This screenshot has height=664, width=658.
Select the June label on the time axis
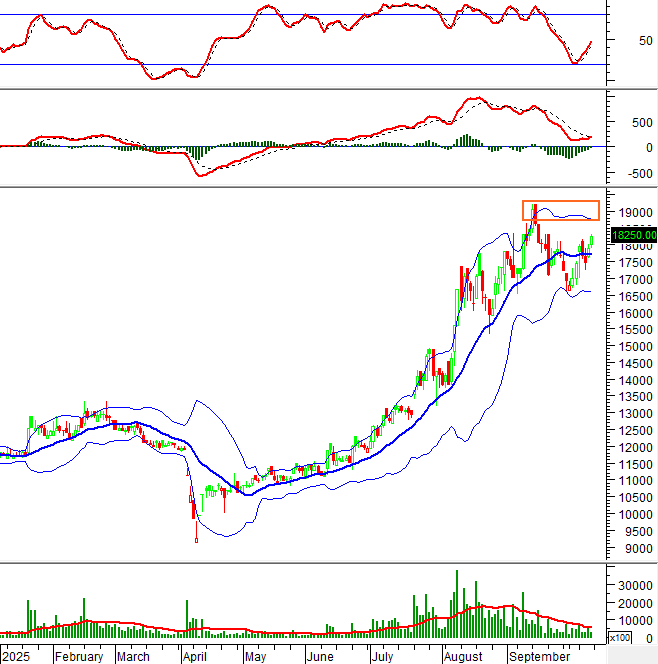pos(319,657)
